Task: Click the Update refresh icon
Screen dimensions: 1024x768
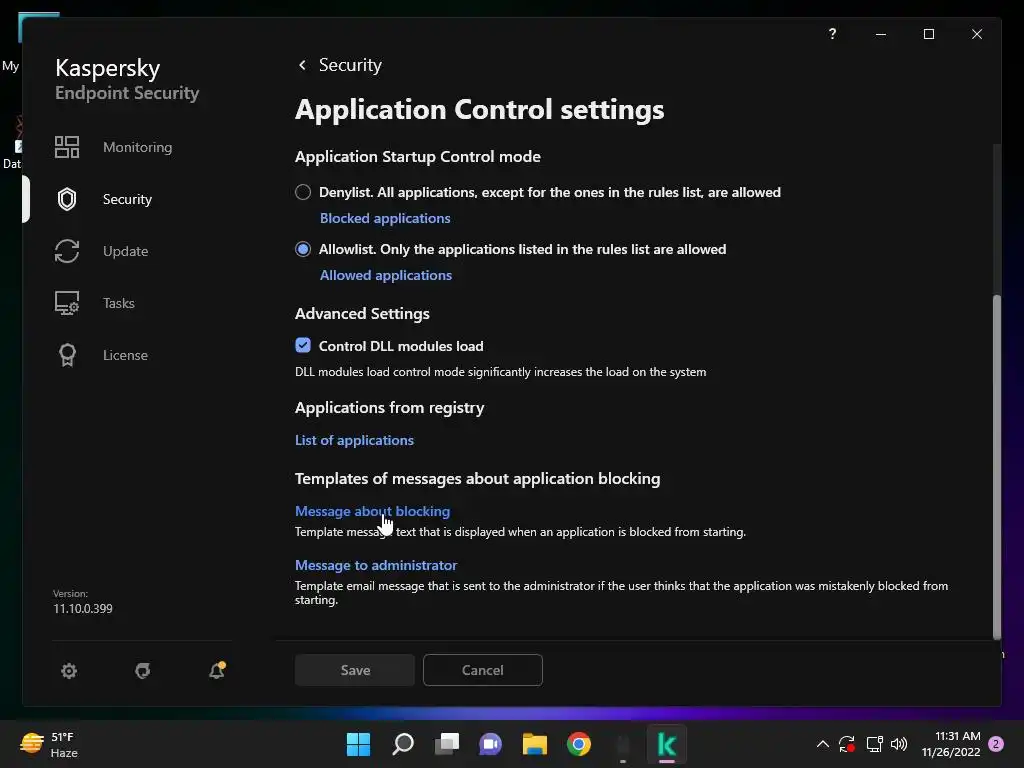Action: tap(67, 251)
